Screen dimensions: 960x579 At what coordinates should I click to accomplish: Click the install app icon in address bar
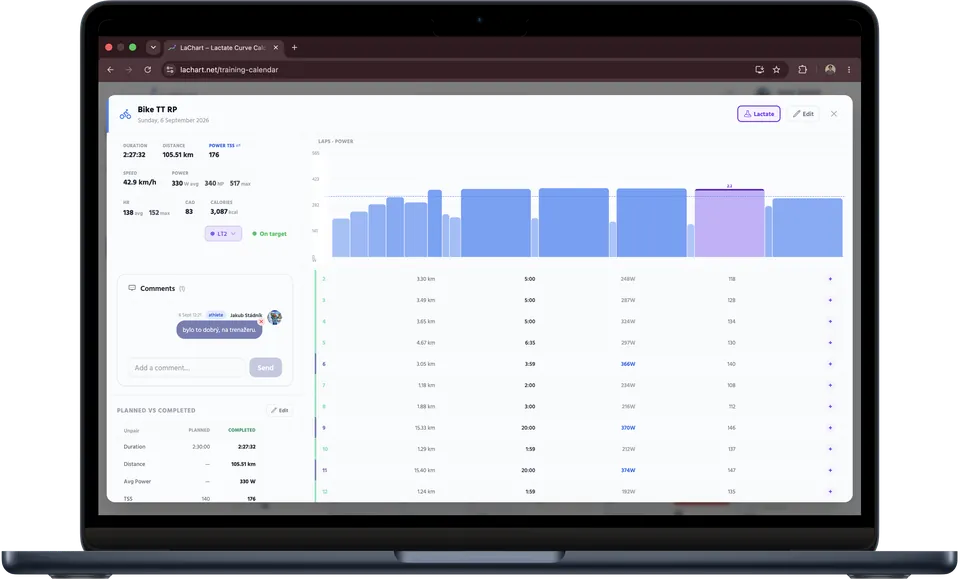click(x=759, y=70)
